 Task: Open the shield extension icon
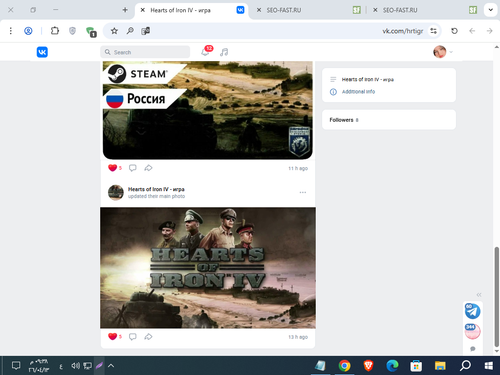(72, 31)
